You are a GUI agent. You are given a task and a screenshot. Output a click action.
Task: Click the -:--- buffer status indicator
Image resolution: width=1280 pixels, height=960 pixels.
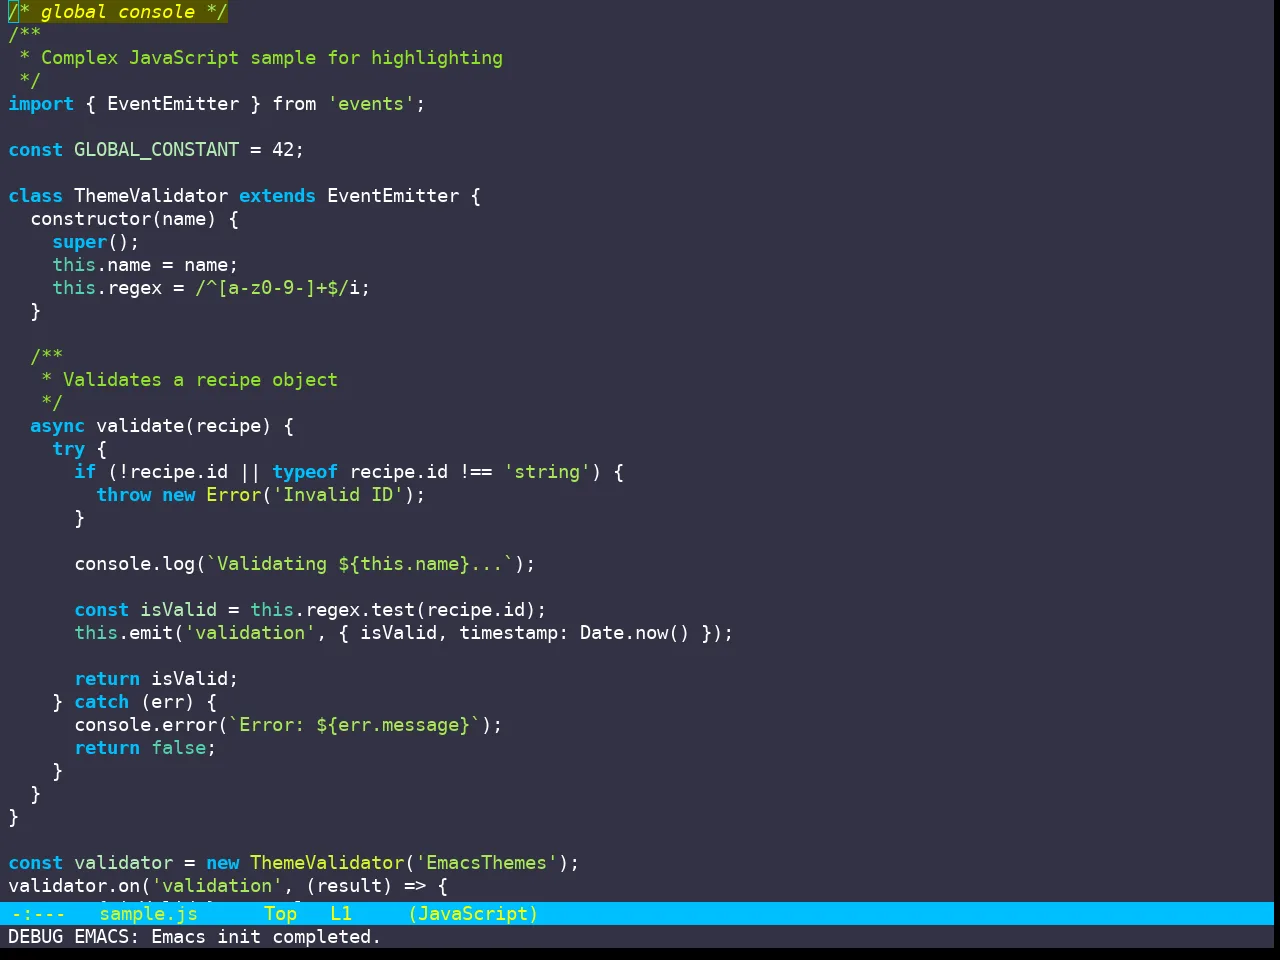click(38, 914)
